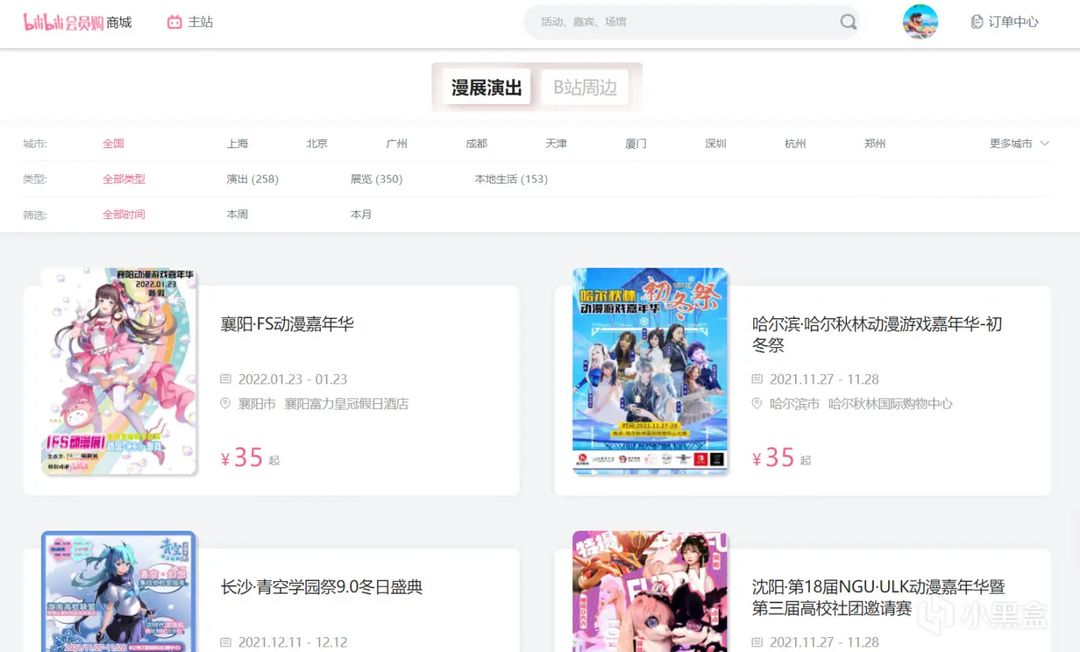The width and height of the screenshot is (1080, 652).
Task: Filter by type 展览 (350)
Action: (377, 179)
